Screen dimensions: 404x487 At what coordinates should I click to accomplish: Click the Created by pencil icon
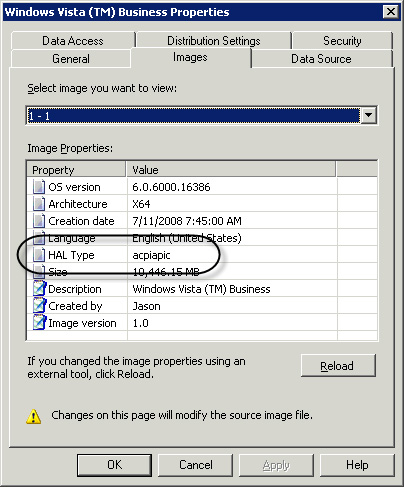click(x=39, y=306)
